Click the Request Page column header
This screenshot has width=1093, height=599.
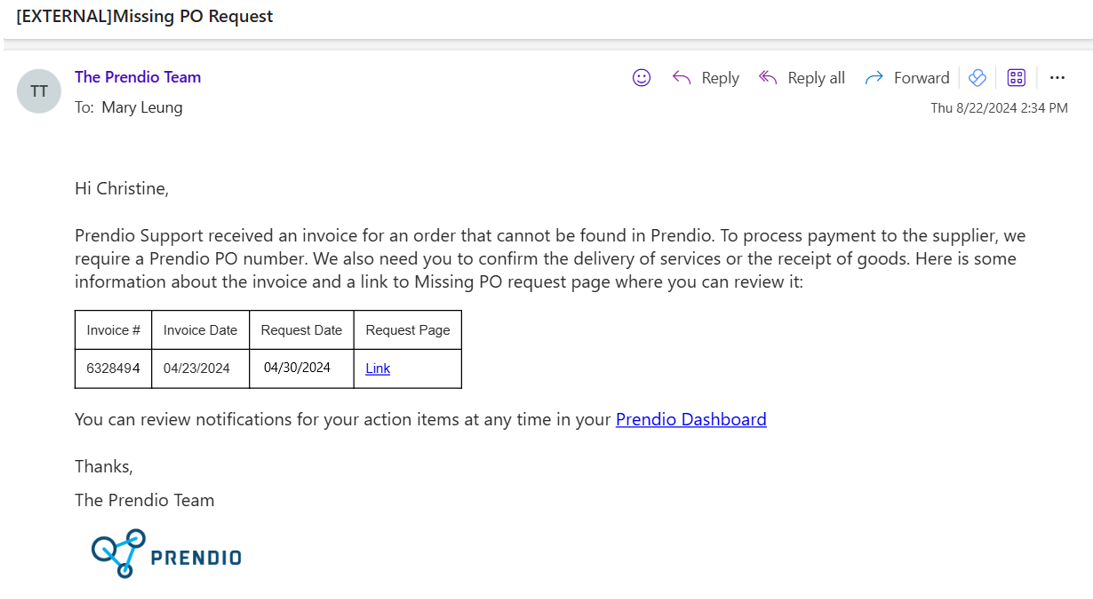click(x=407, y=329)
